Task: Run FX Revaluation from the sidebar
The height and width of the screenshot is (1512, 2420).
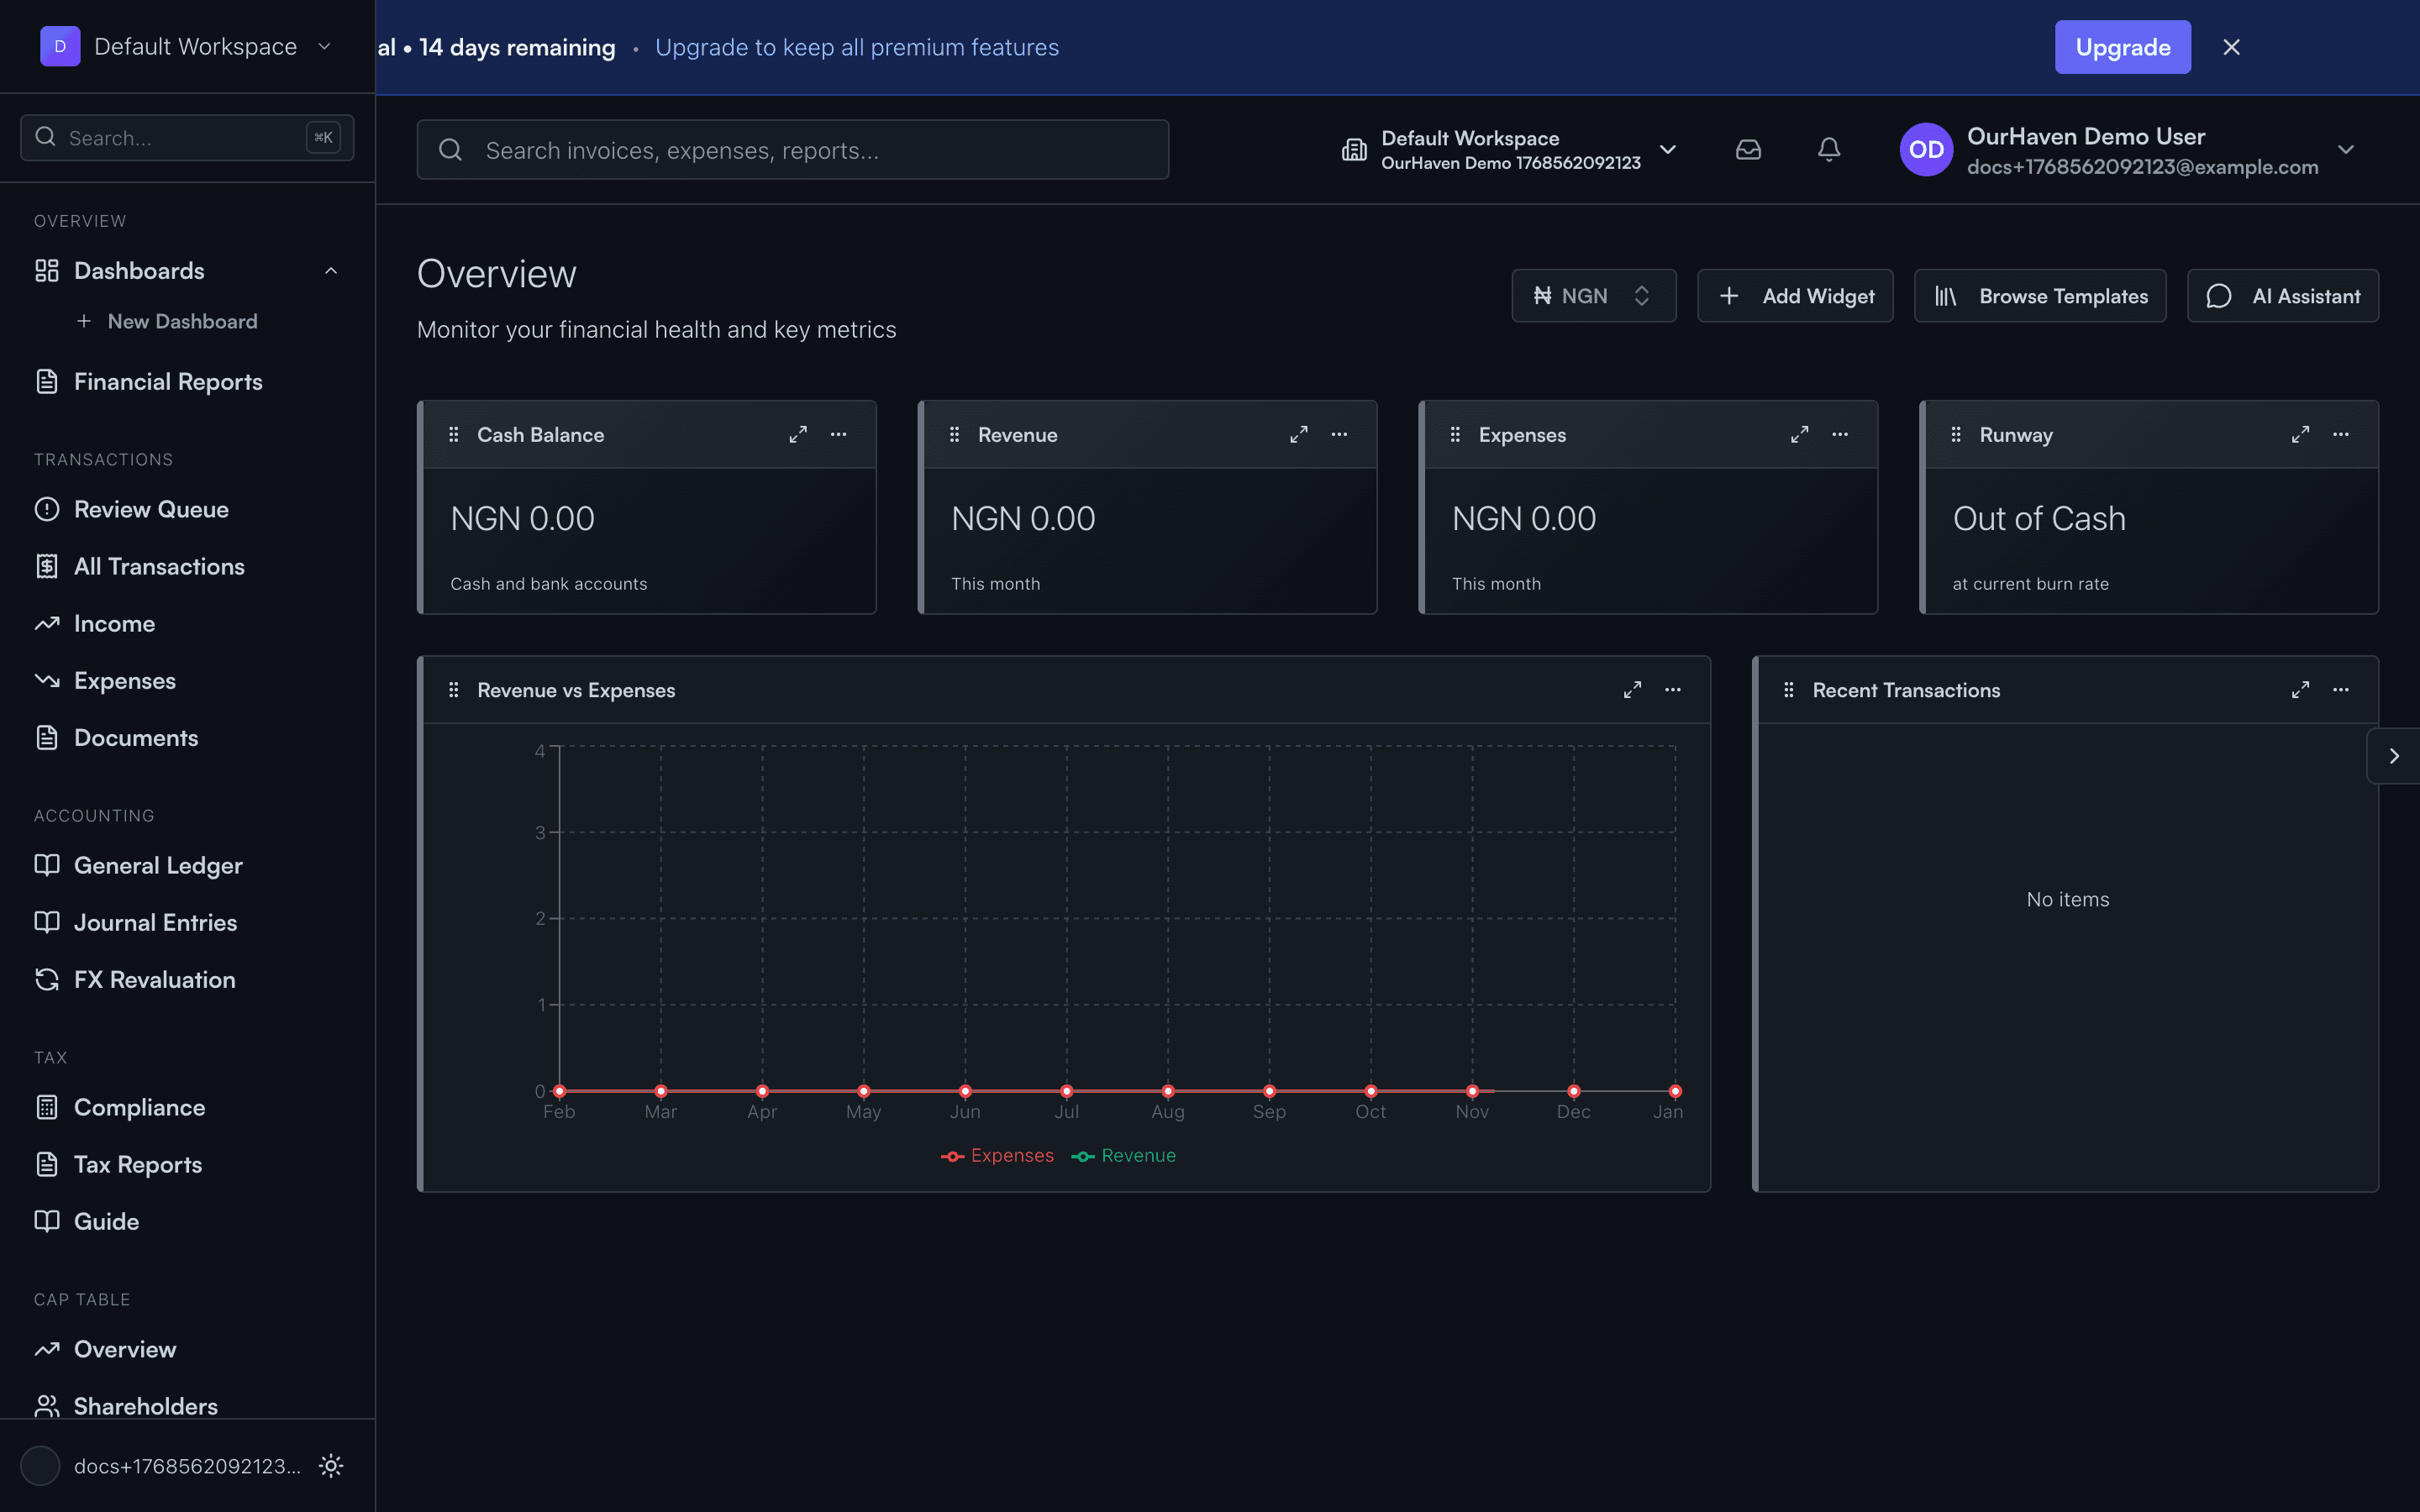Action: point(155,979)
